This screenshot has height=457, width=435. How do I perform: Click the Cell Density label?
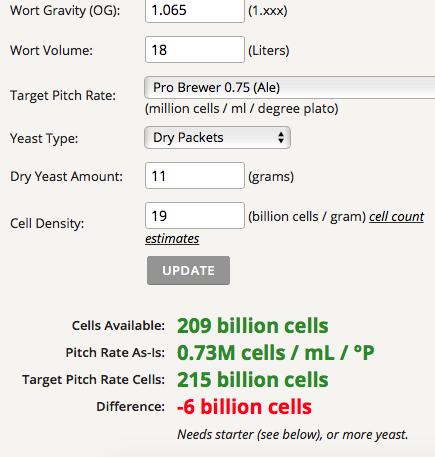[x=47, y=223]
